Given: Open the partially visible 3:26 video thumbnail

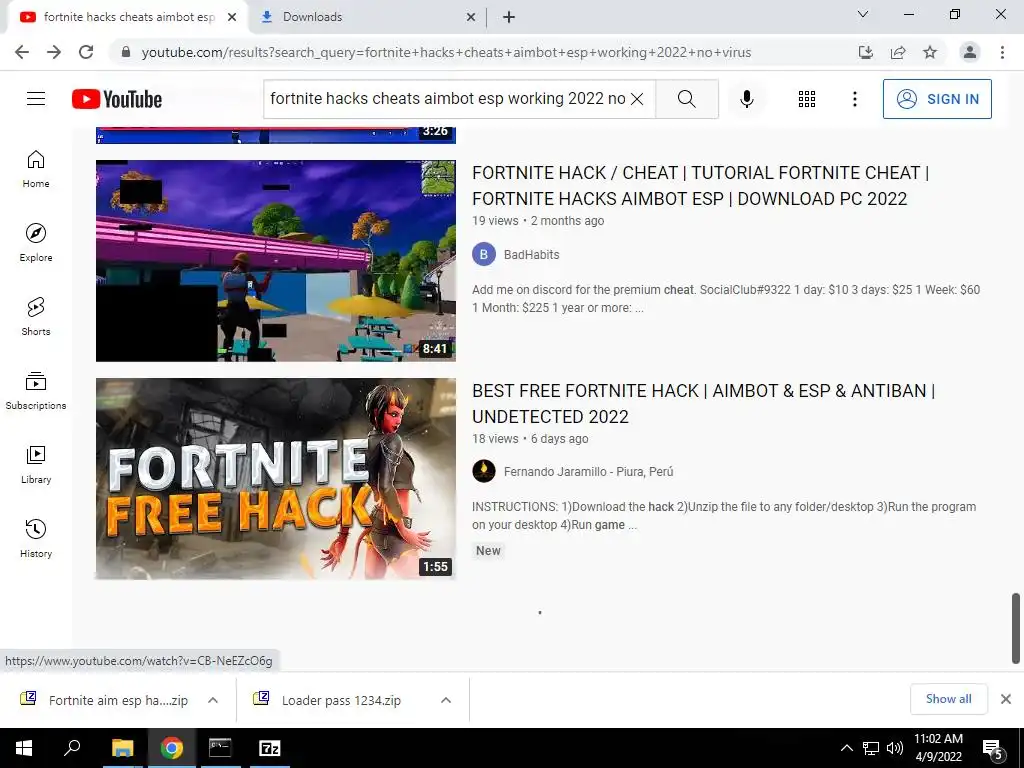Looking at the screenshot, I should click(276, 135).
